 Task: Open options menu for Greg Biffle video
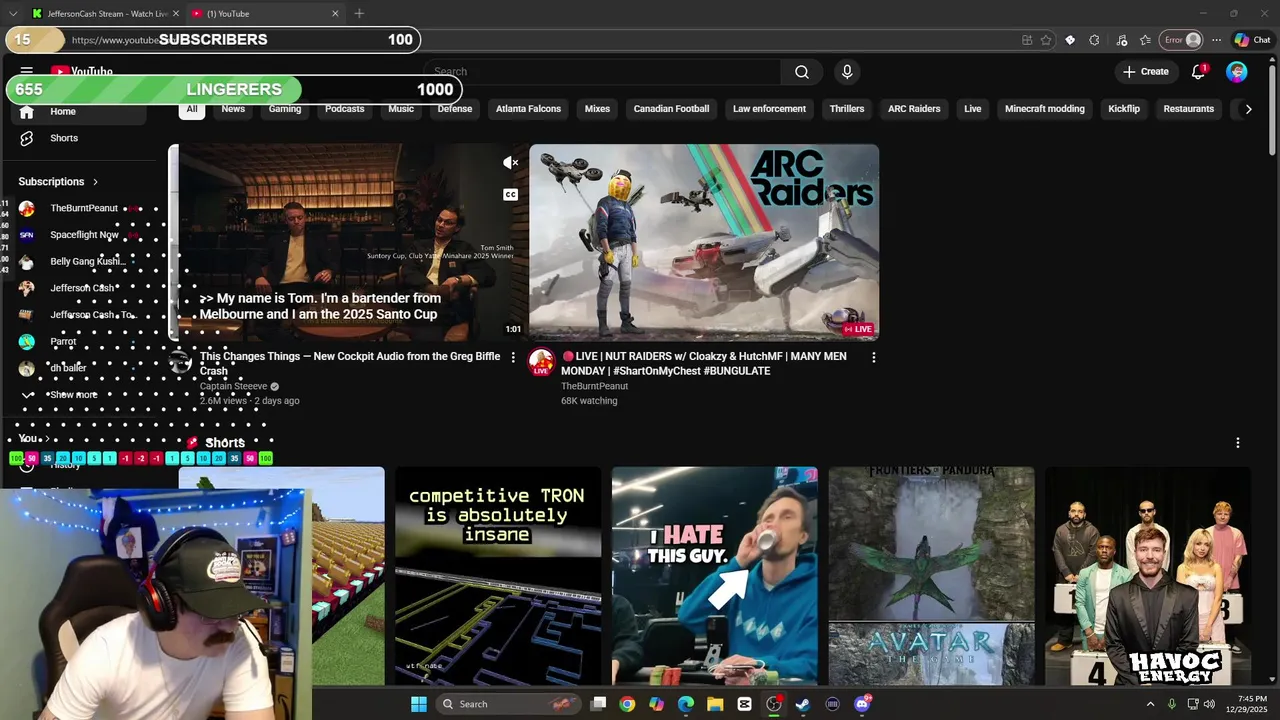click(513, 357)
